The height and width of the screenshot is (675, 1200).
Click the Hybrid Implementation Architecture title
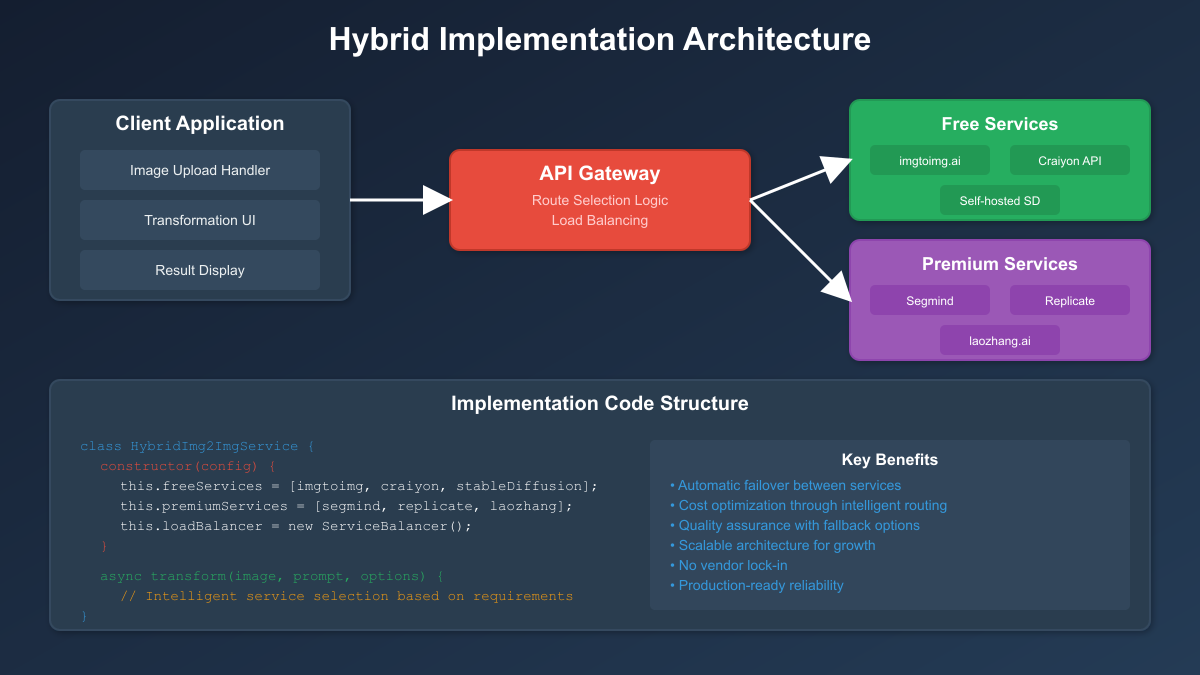coord(600,40)
